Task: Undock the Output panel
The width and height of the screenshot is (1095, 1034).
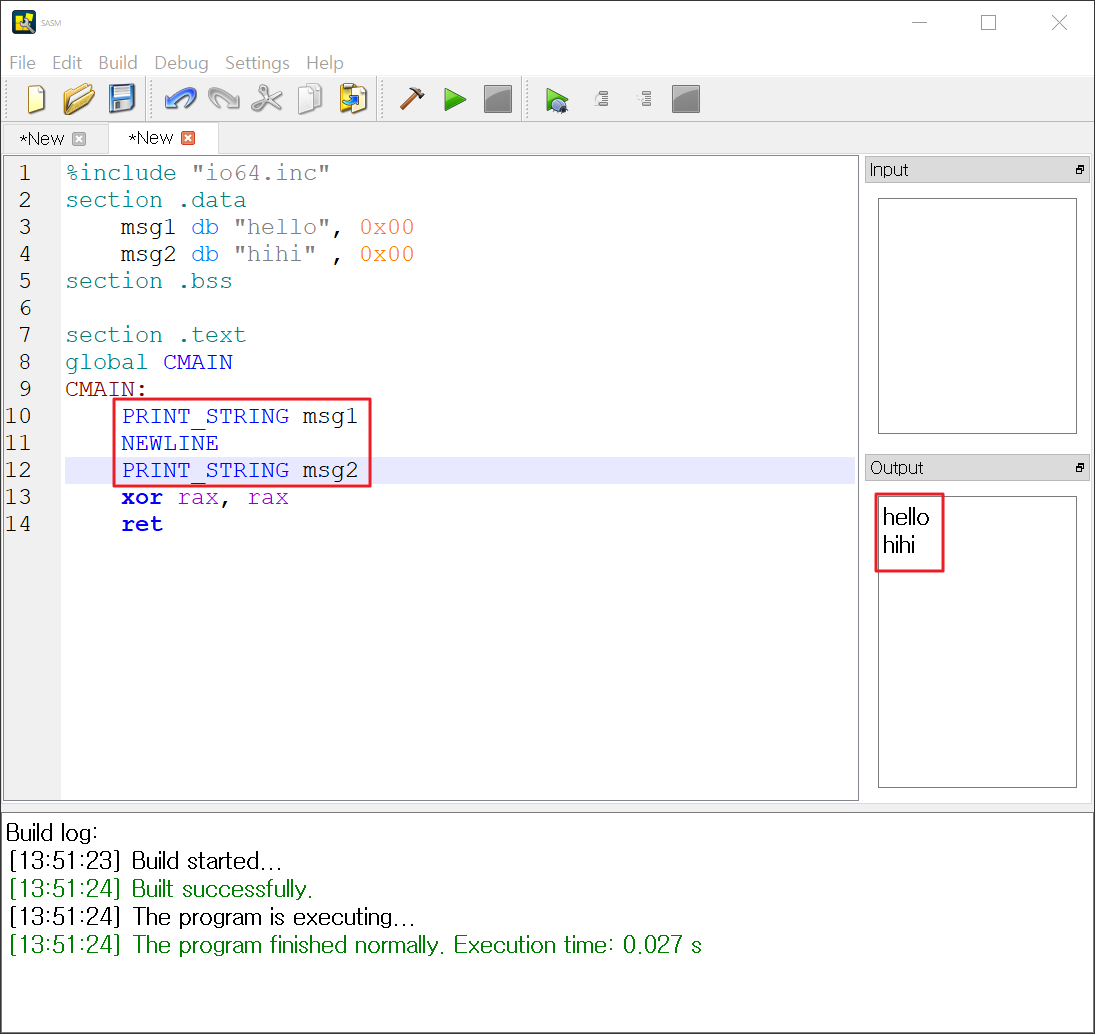Action: click(x=1080, y=468)
